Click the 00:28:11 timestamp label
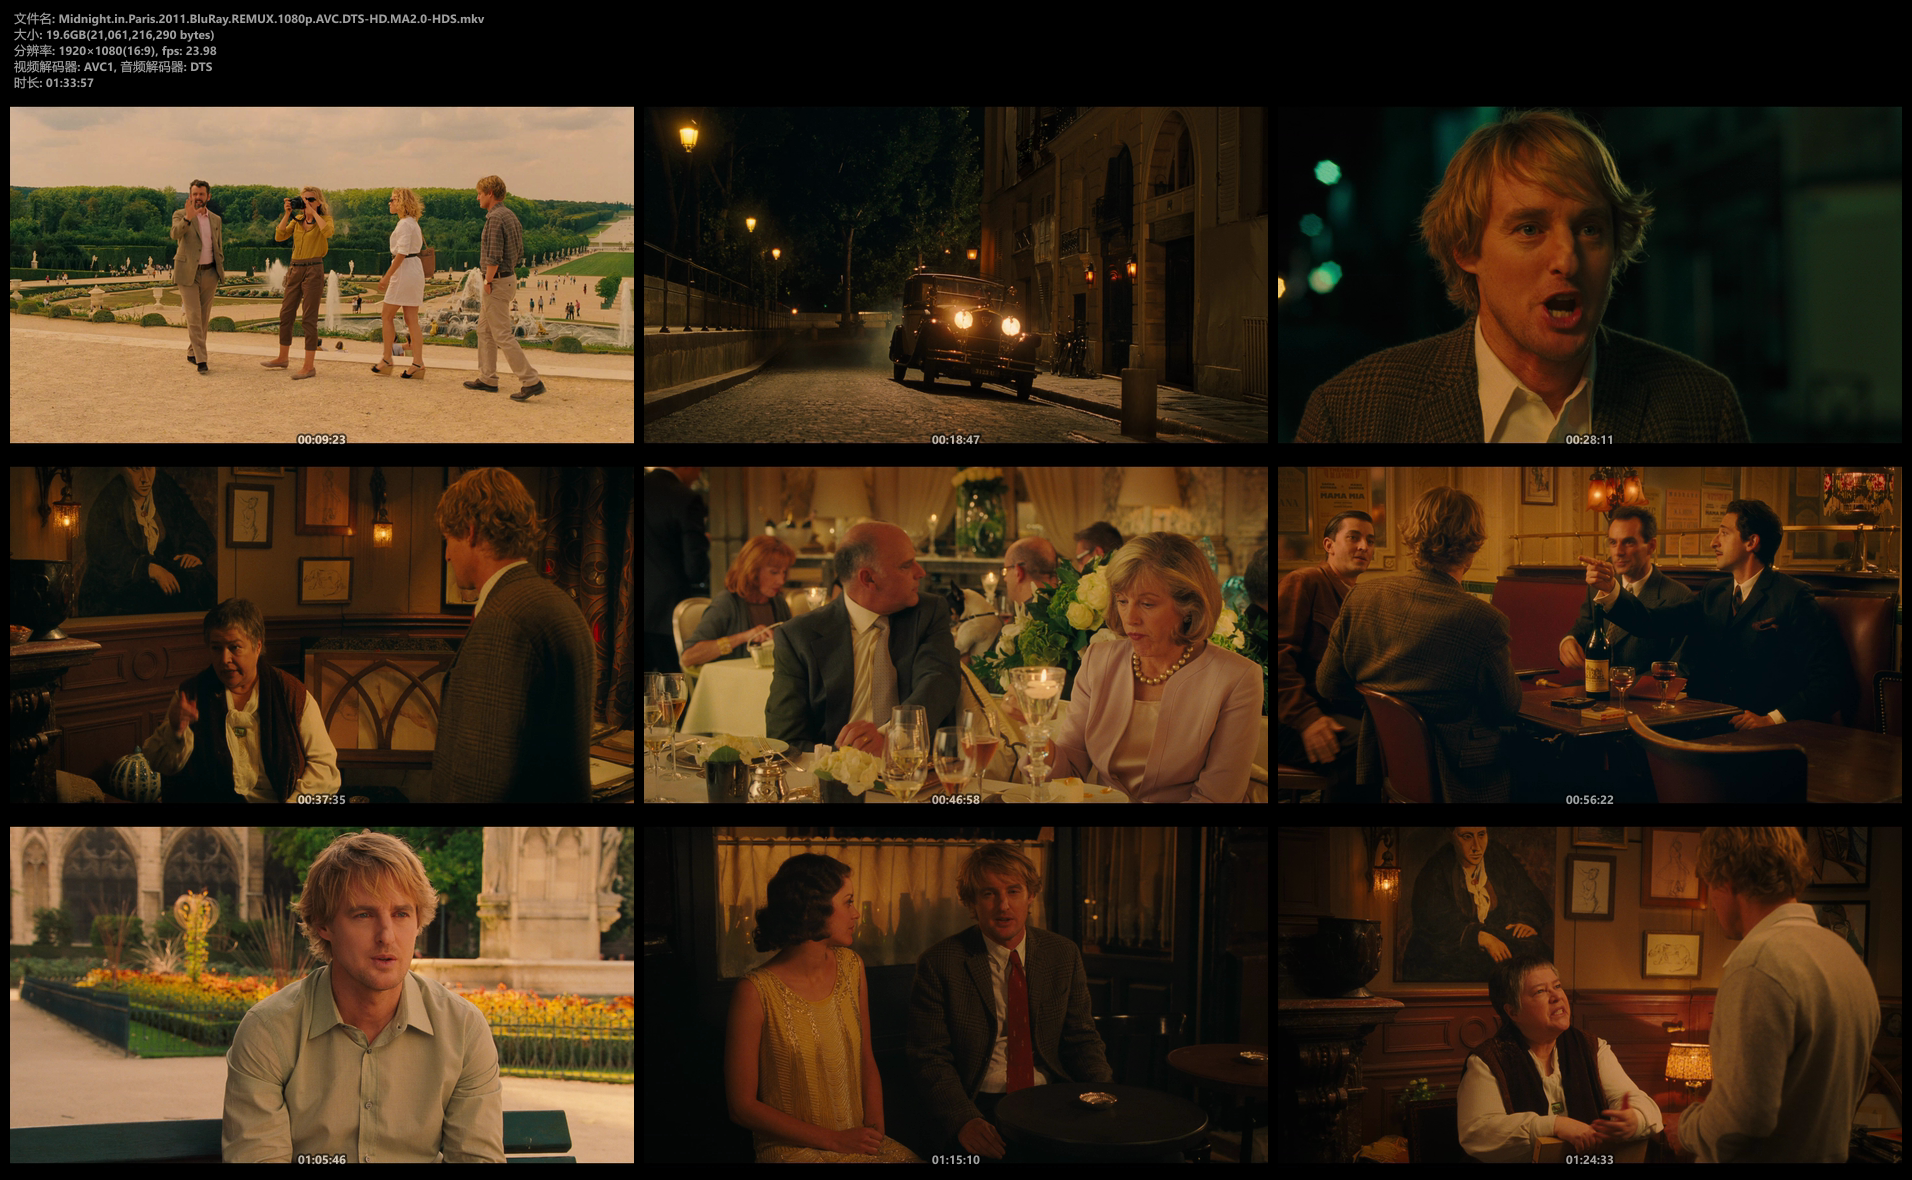Image resolution: width=1912 pixels, height=1180 pixels. (x=1589, y=440)
